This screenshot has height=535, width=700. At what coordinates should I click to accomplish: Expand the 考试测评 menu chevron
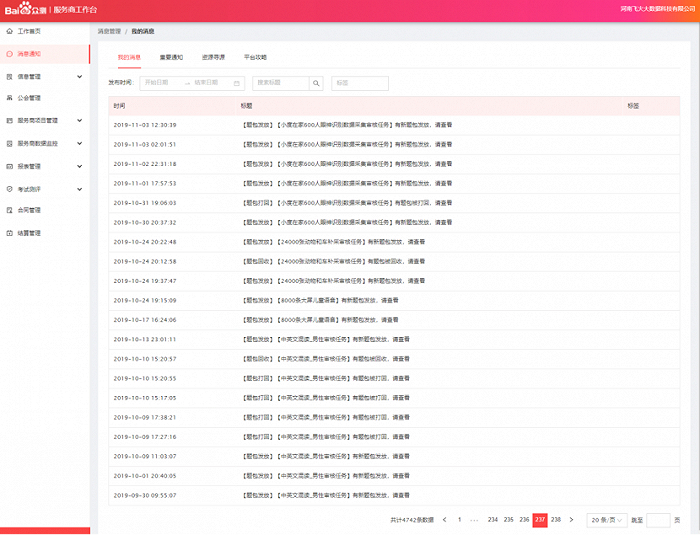[79, 189]
